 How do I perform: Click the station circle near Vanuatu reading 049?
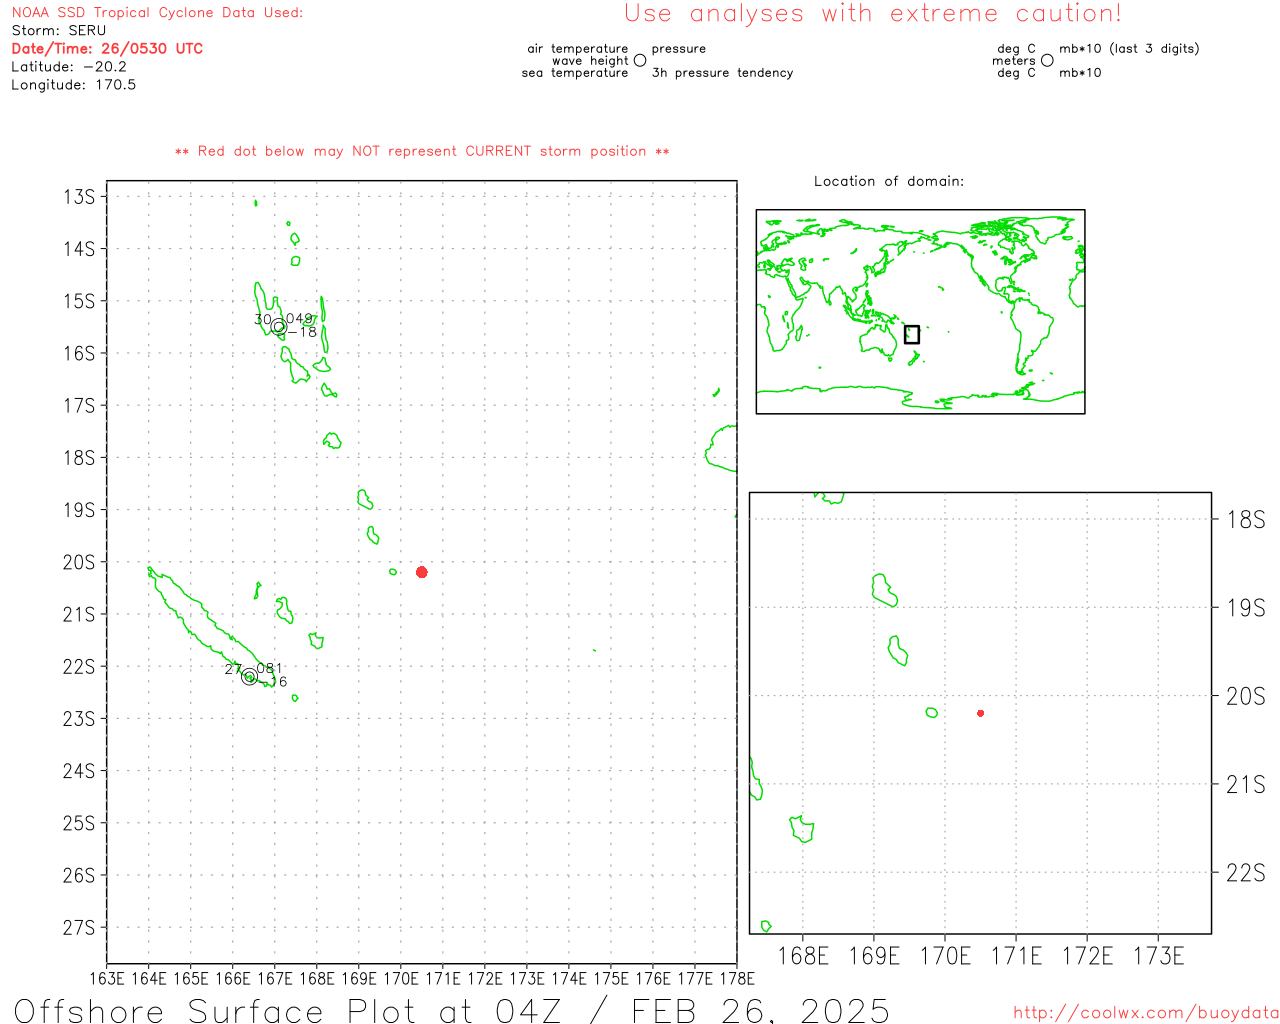(x=279, y=326)
